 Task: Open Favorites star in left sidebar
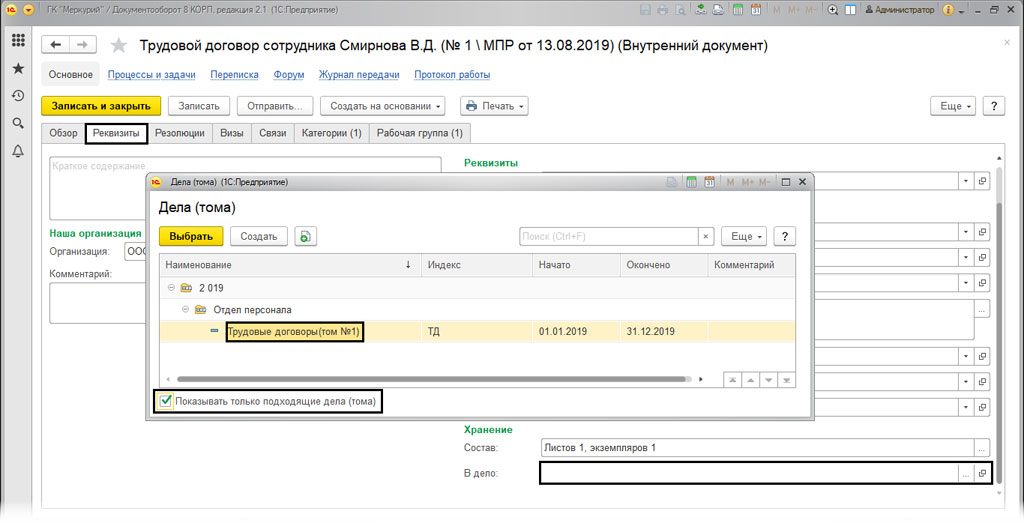tap(18, 69)
